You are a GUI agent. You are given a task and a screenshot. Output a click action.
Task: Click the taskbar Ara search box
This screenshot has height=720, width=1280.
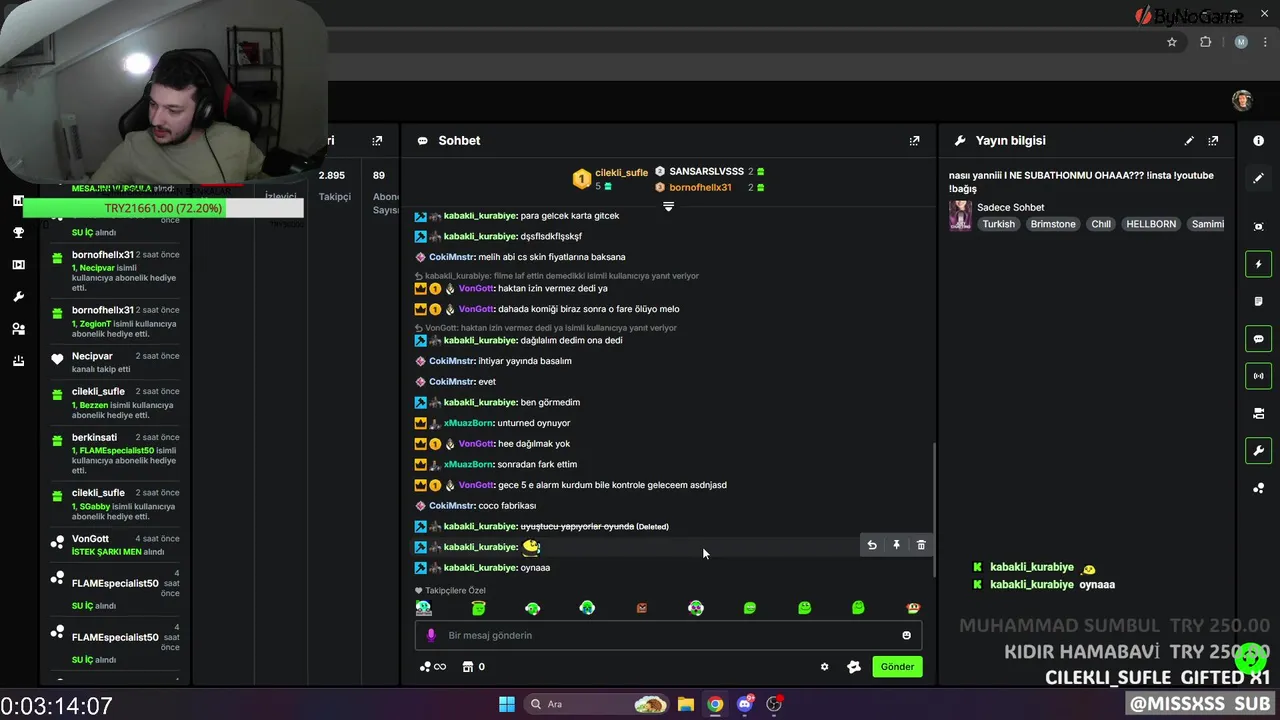pyautogui.click(x=598, y=704)
